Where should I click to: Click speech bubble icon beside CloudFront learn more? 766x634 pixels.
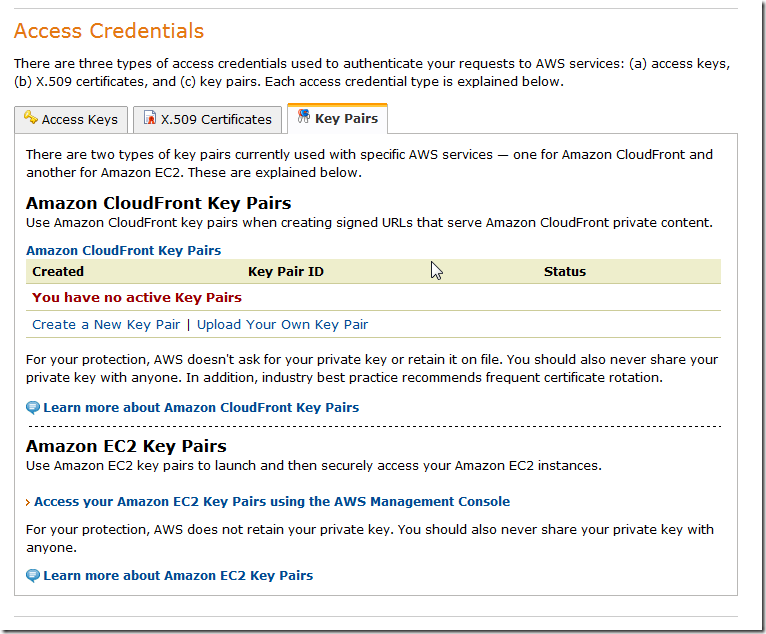point(33,408)
